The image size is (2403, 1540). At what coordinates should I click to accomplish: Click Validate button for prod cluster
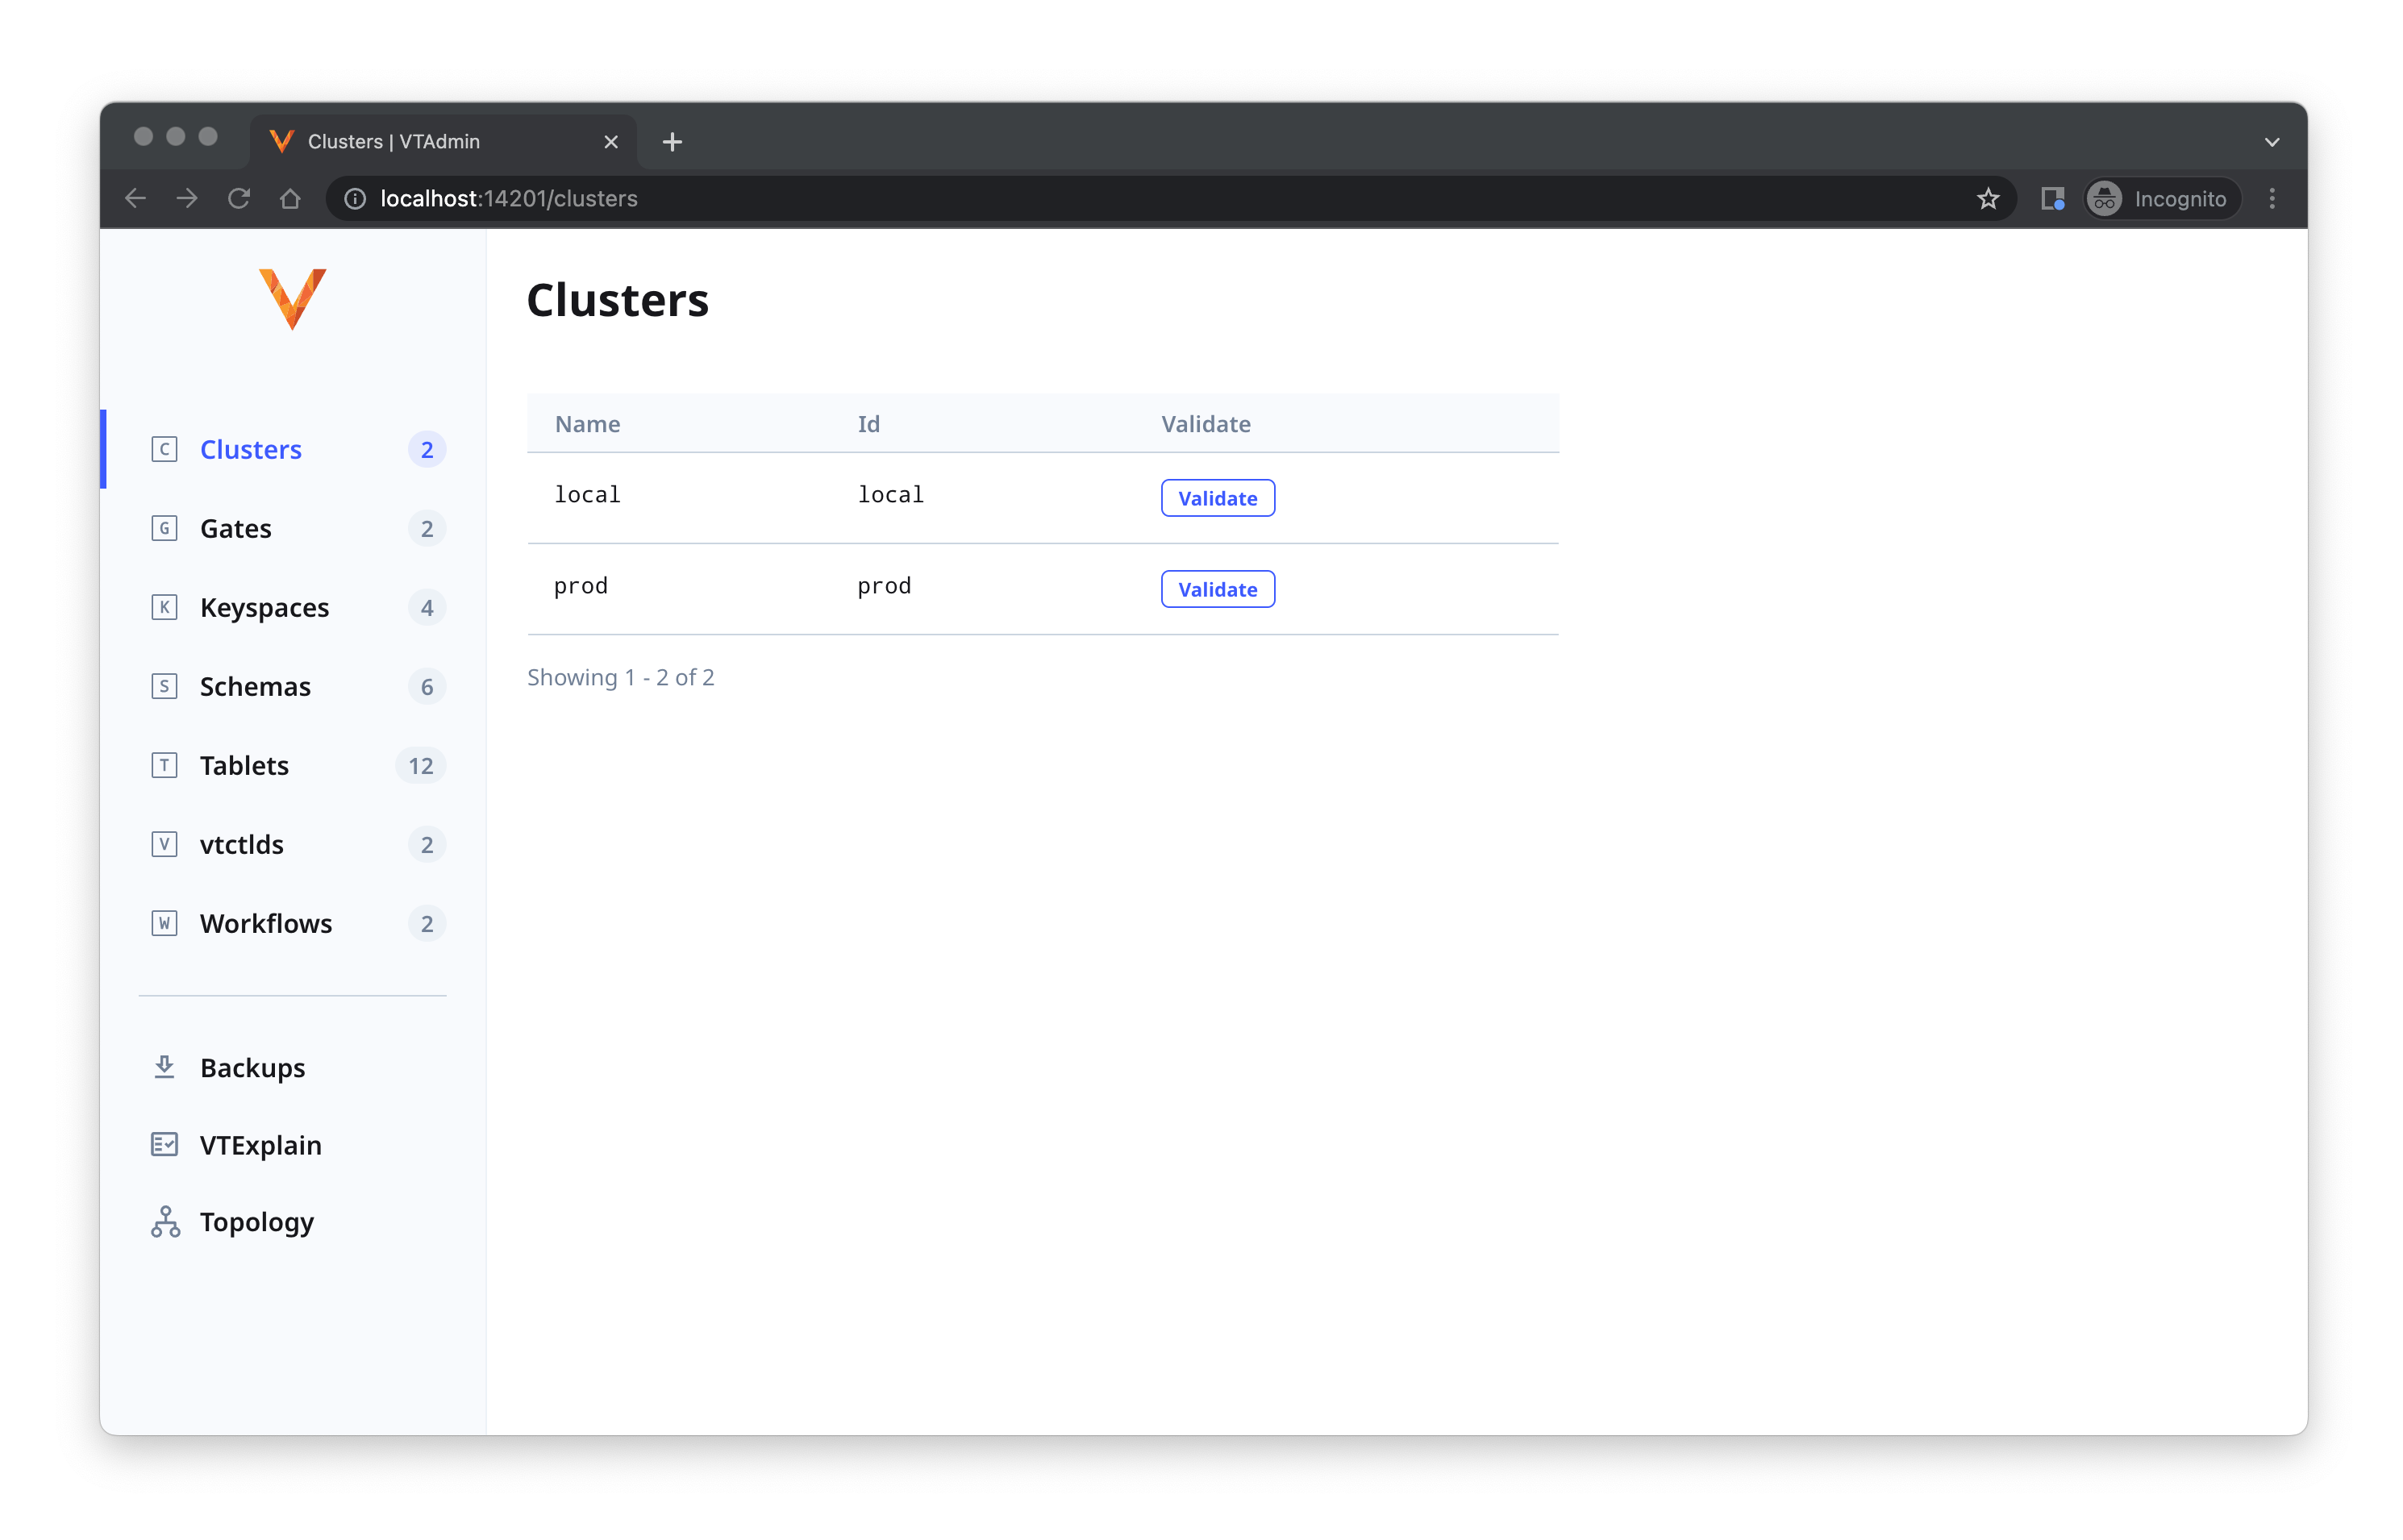tap(1219, 589)
